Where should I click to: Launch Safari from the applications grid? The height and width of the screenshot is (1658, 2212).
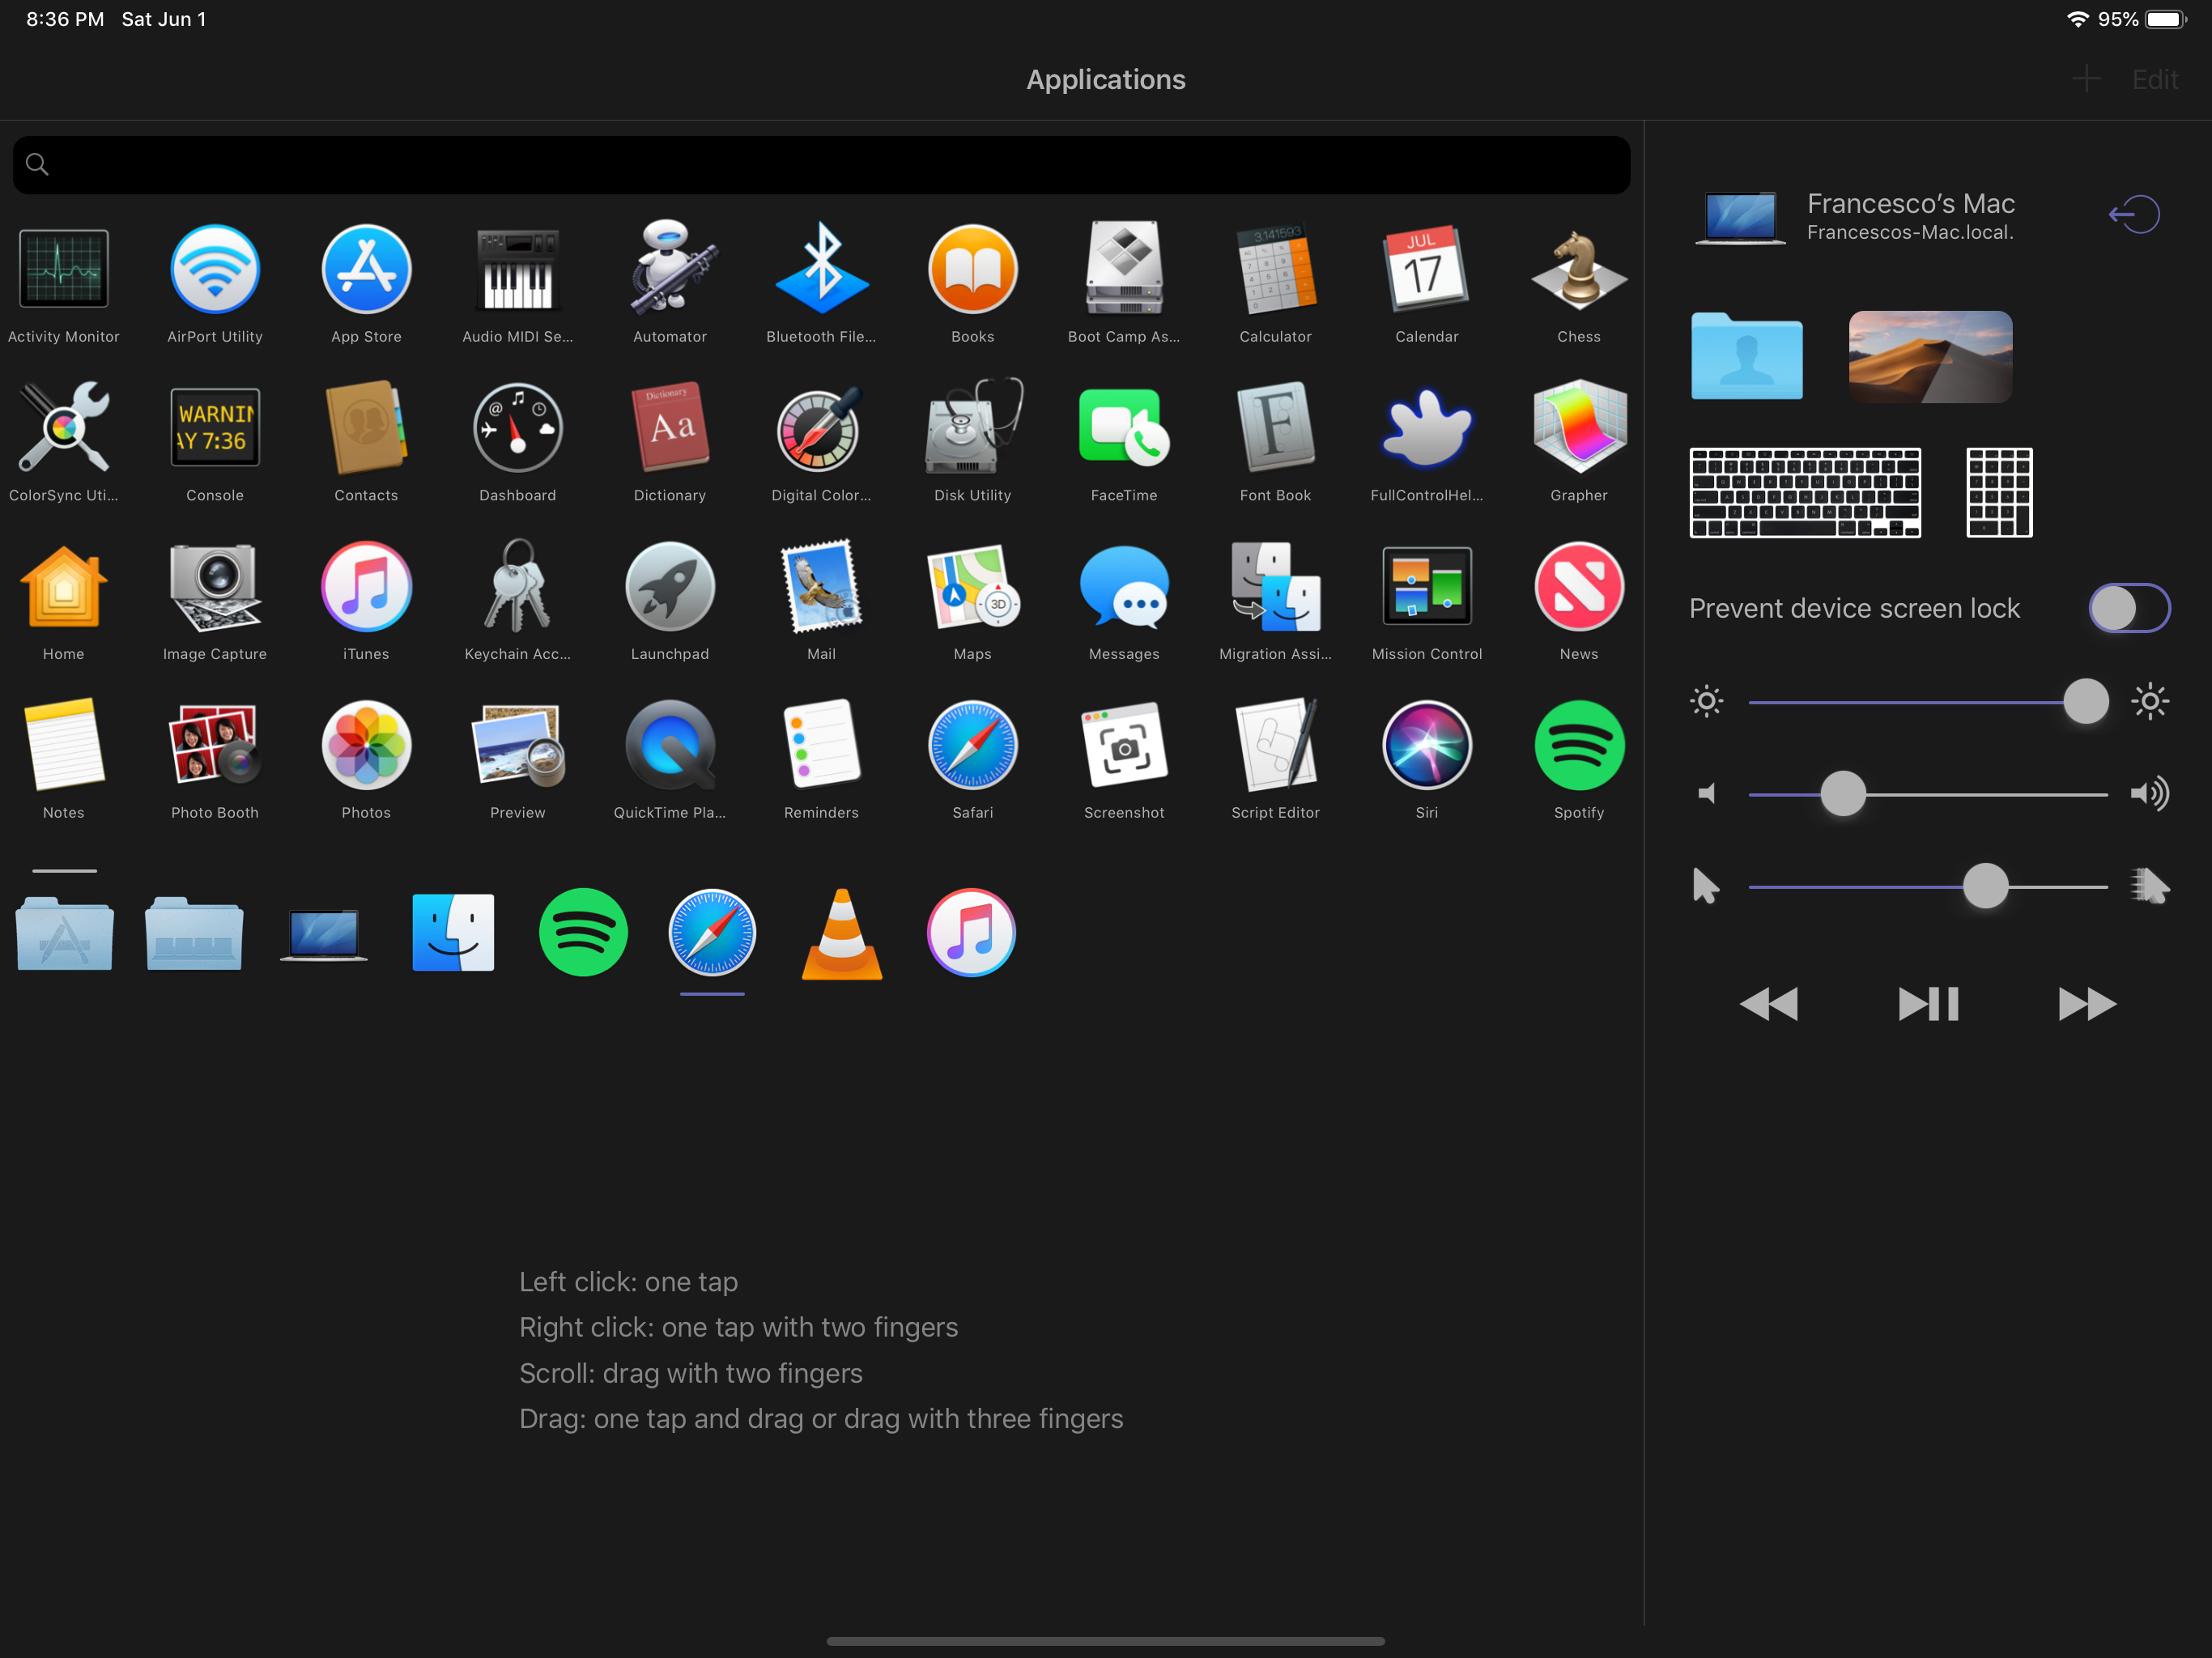973,745
